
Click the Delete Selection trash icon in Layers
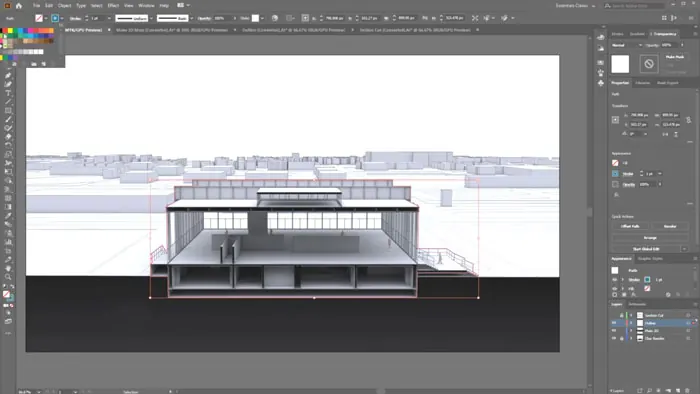[688, 390]
